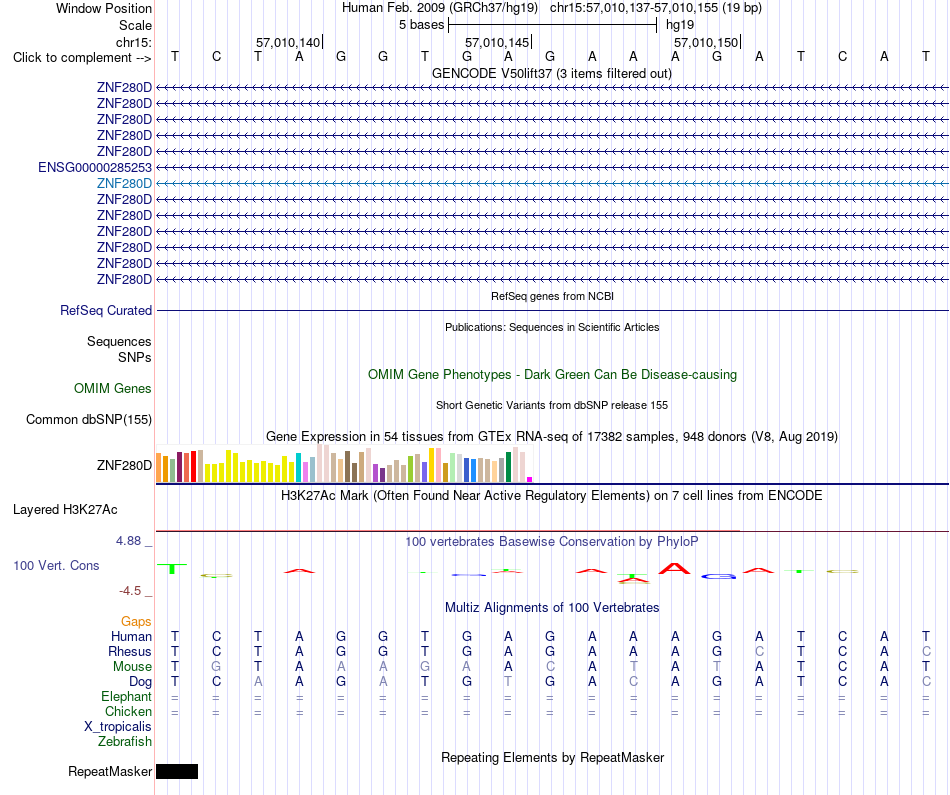Screen dimensions: 950x795
Task: Open 'Short Genetic Variants from dbSNP release 155' title
Action: [552, 405]
